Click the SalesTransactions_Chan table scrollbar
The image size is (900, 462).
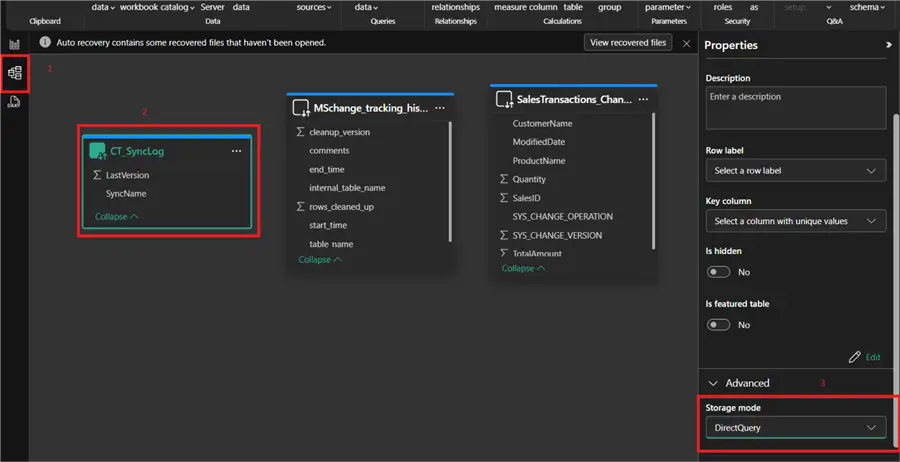pos(653,181)
